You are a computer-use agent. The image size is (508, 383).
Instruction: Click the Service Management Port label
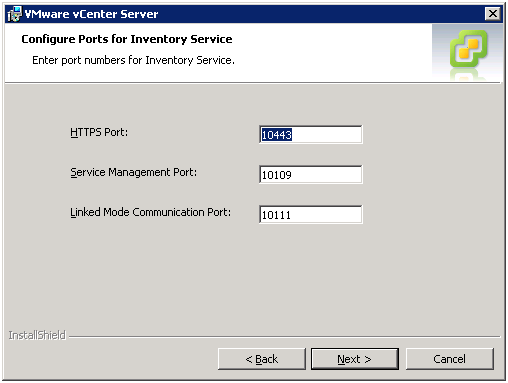(133, 172)
